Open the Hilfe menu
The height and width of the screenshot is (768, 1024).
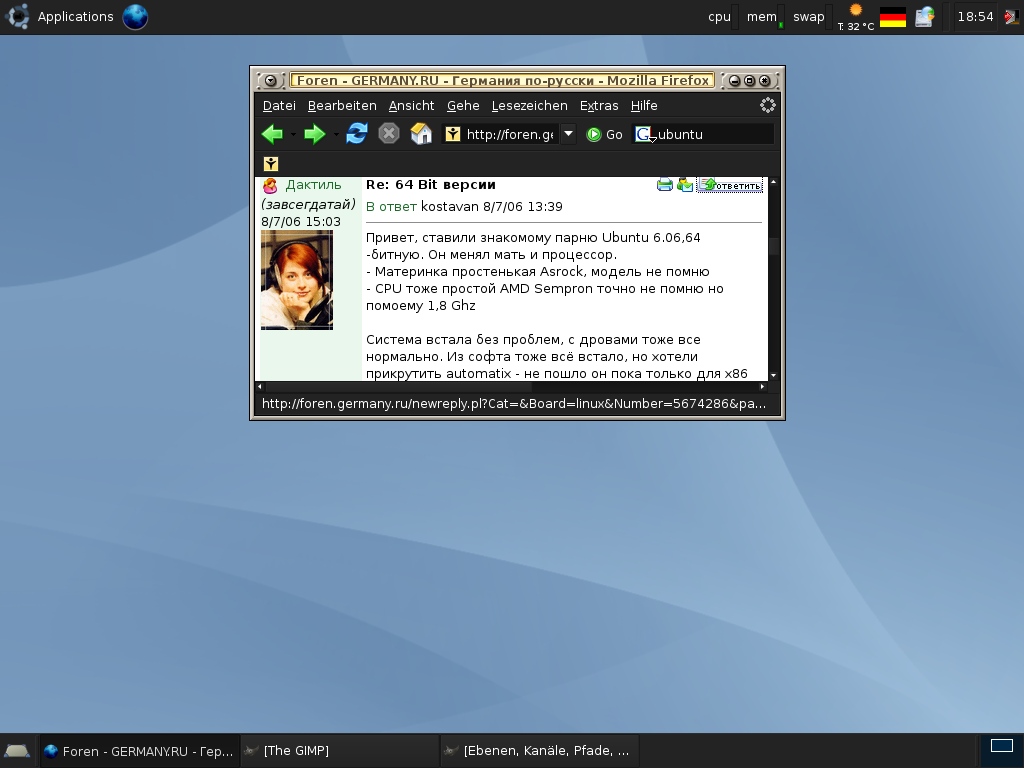(x=644, y=106)
